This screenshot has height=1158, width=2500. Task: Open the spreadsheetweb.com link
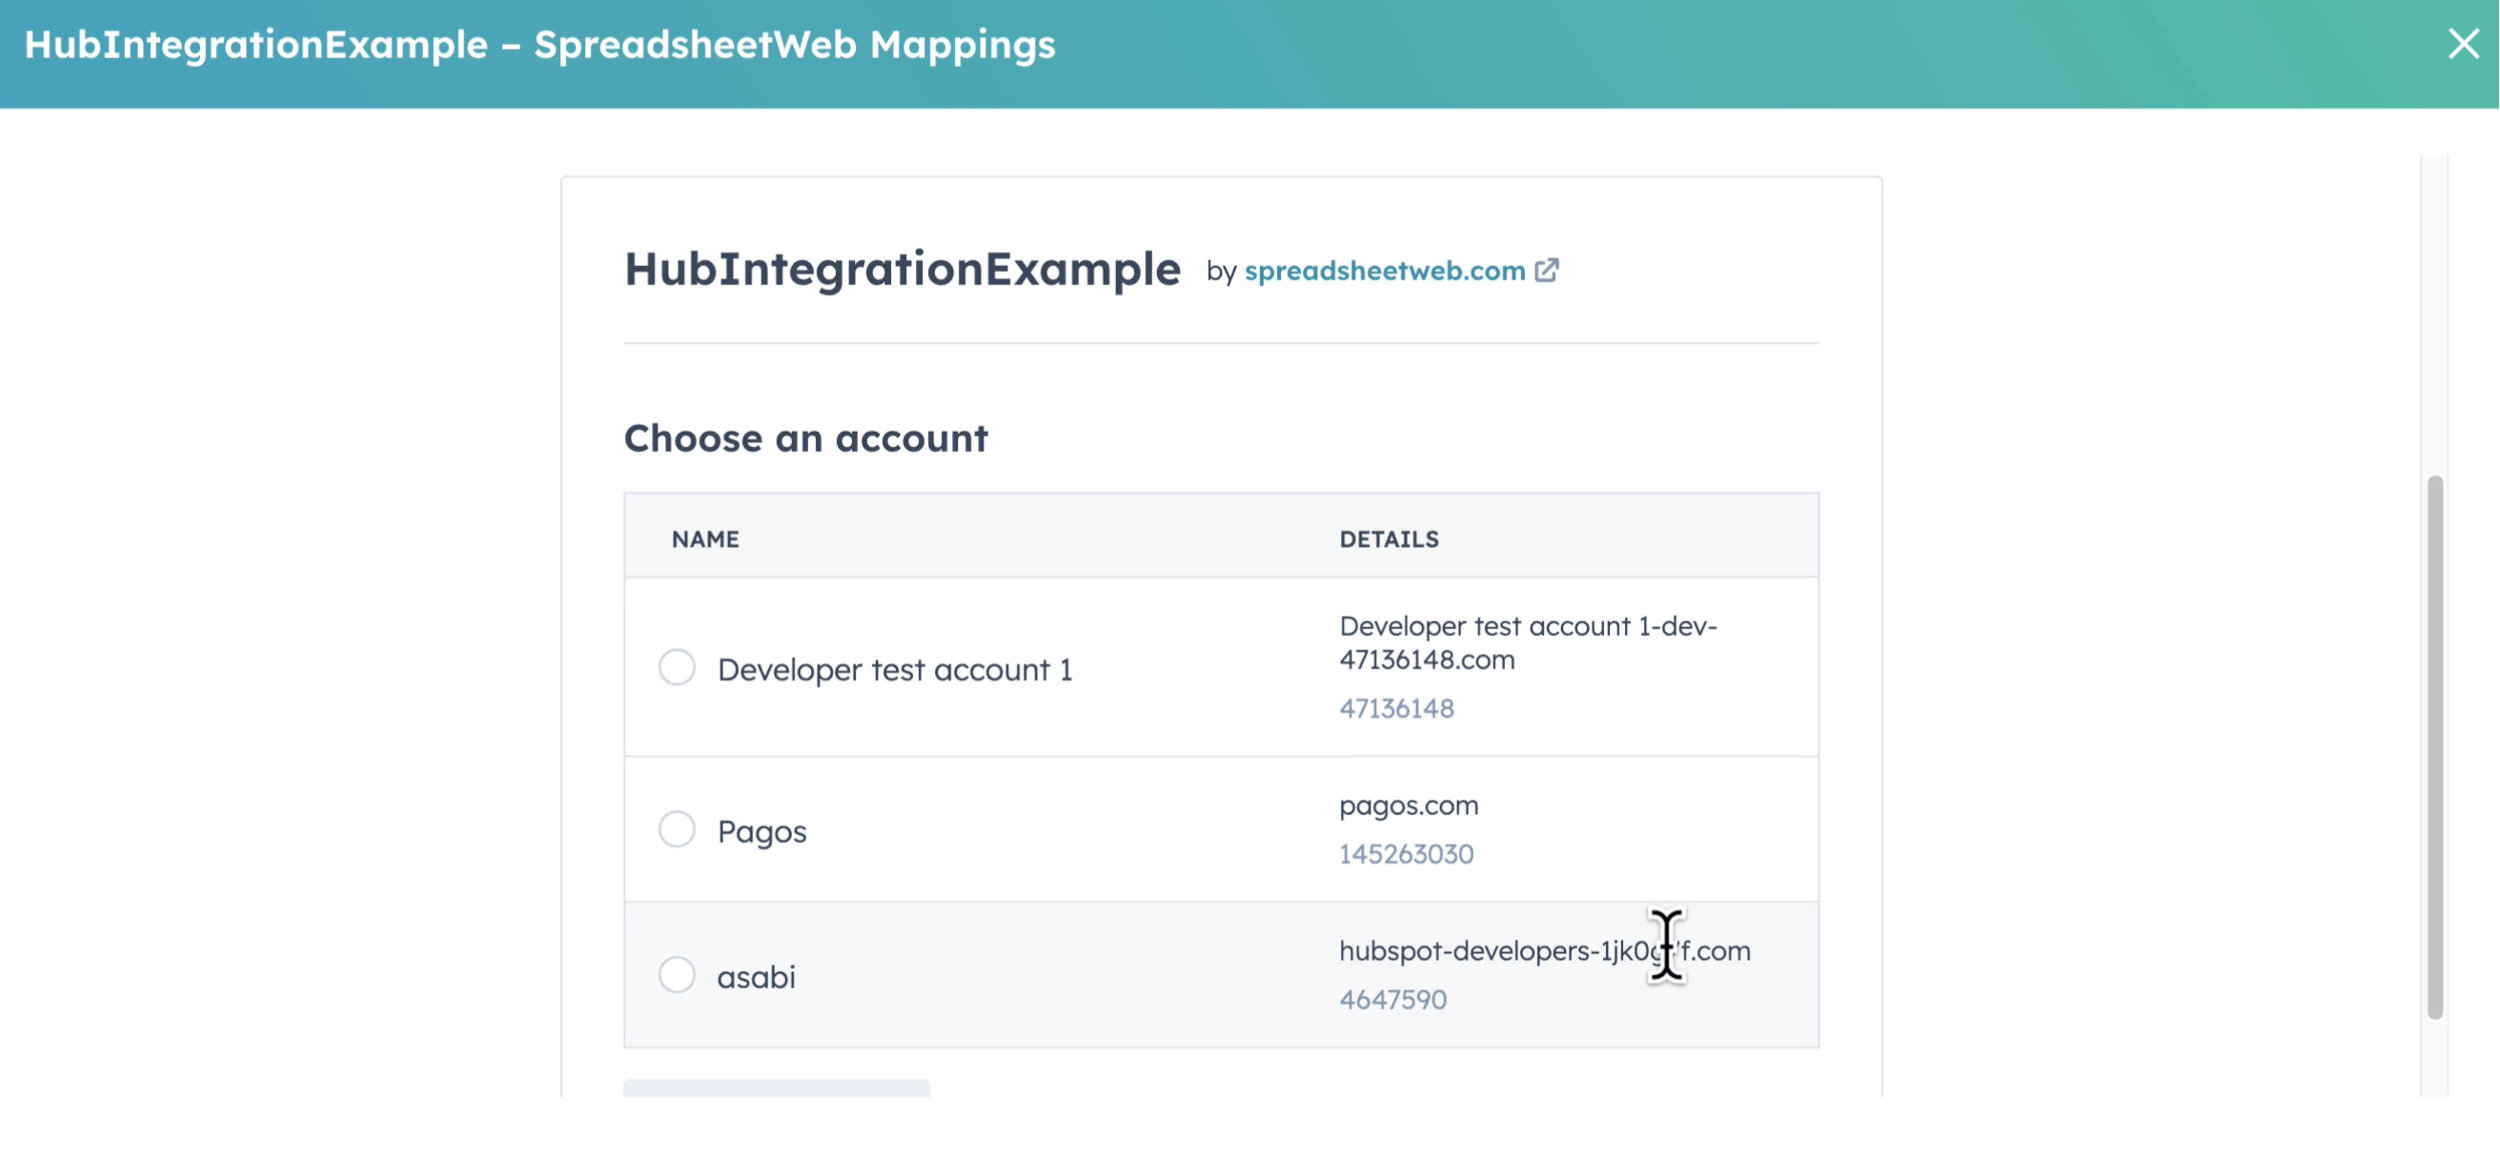tap(1385, 271)
